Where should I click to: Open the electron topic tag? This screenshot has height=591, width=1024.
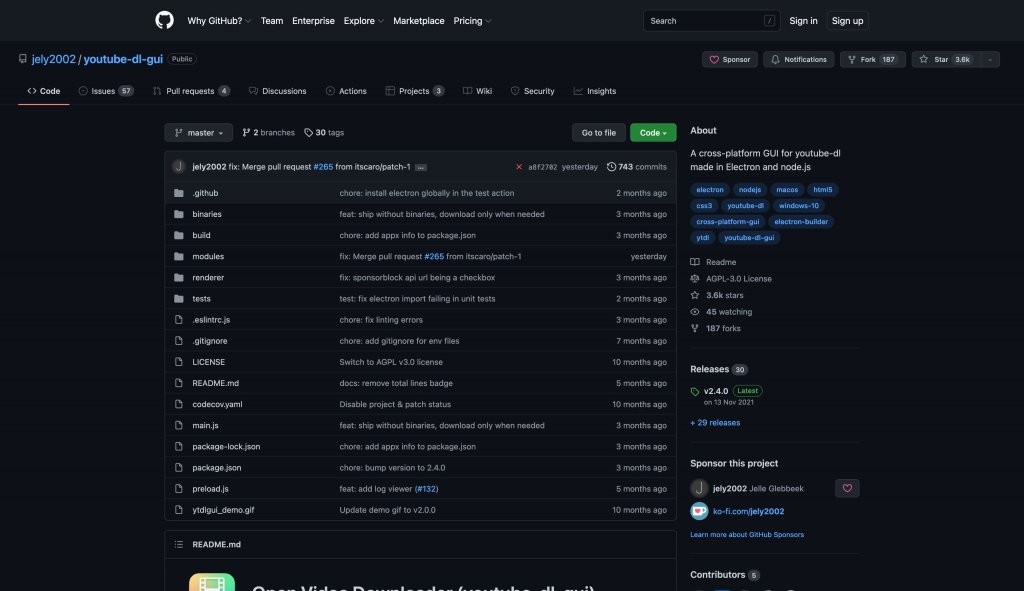point(710,189)
